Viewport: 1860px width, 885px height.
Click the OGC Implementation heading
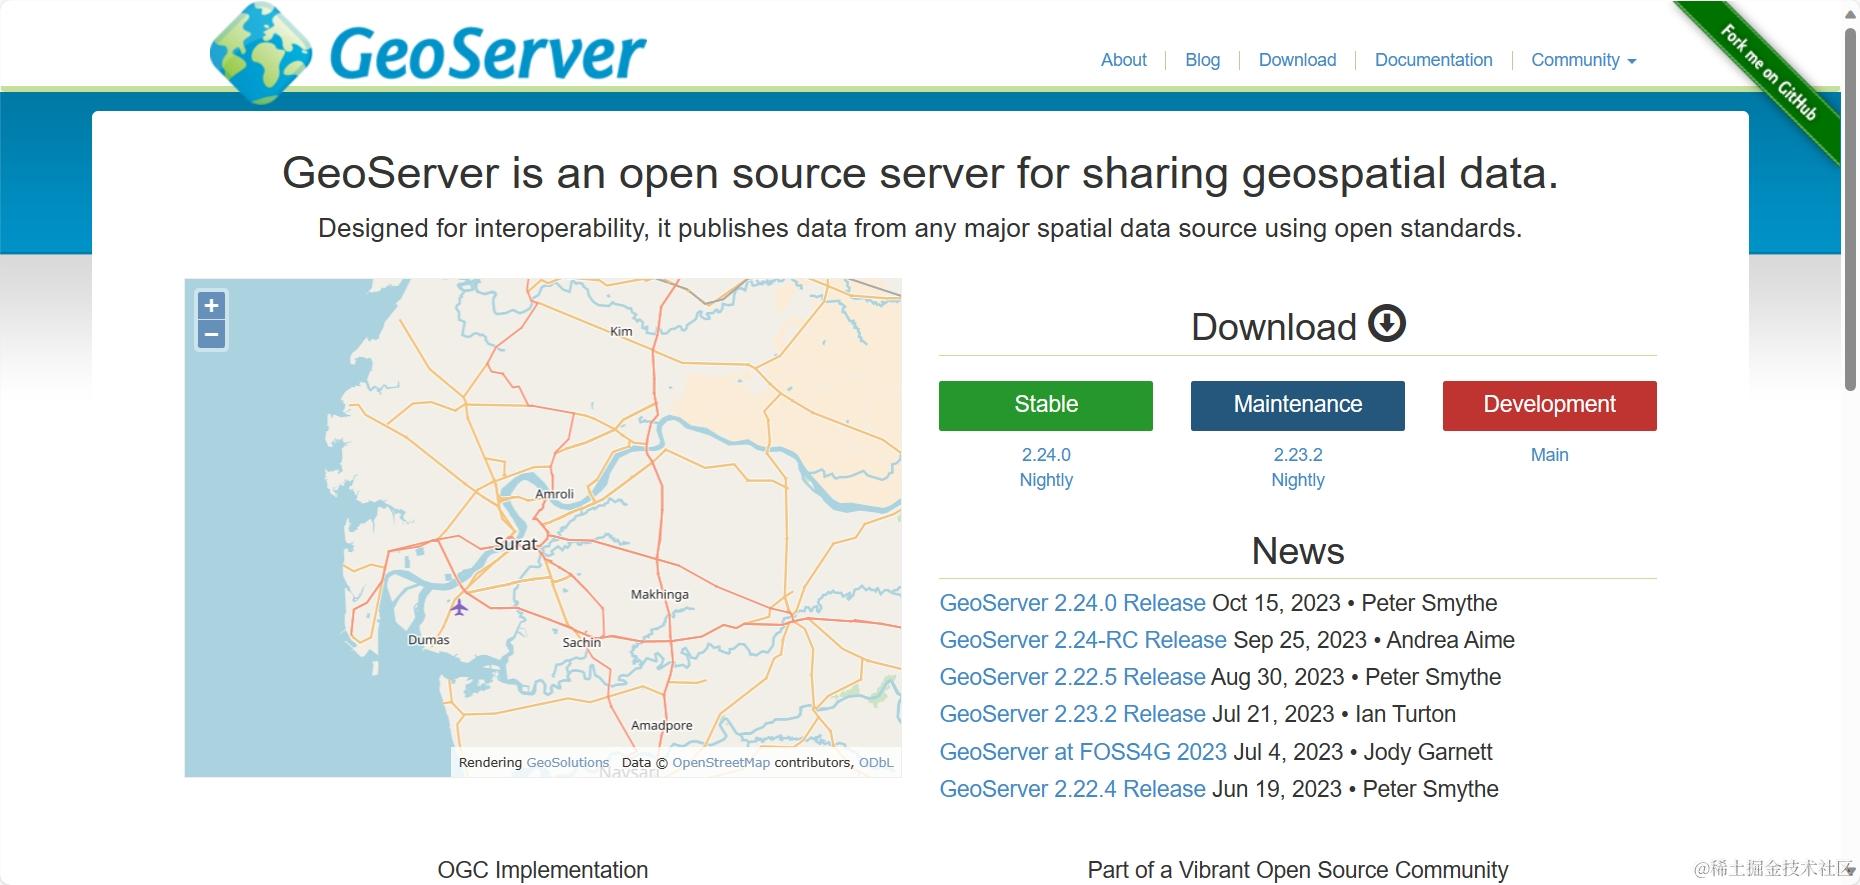tap(543, 870)
